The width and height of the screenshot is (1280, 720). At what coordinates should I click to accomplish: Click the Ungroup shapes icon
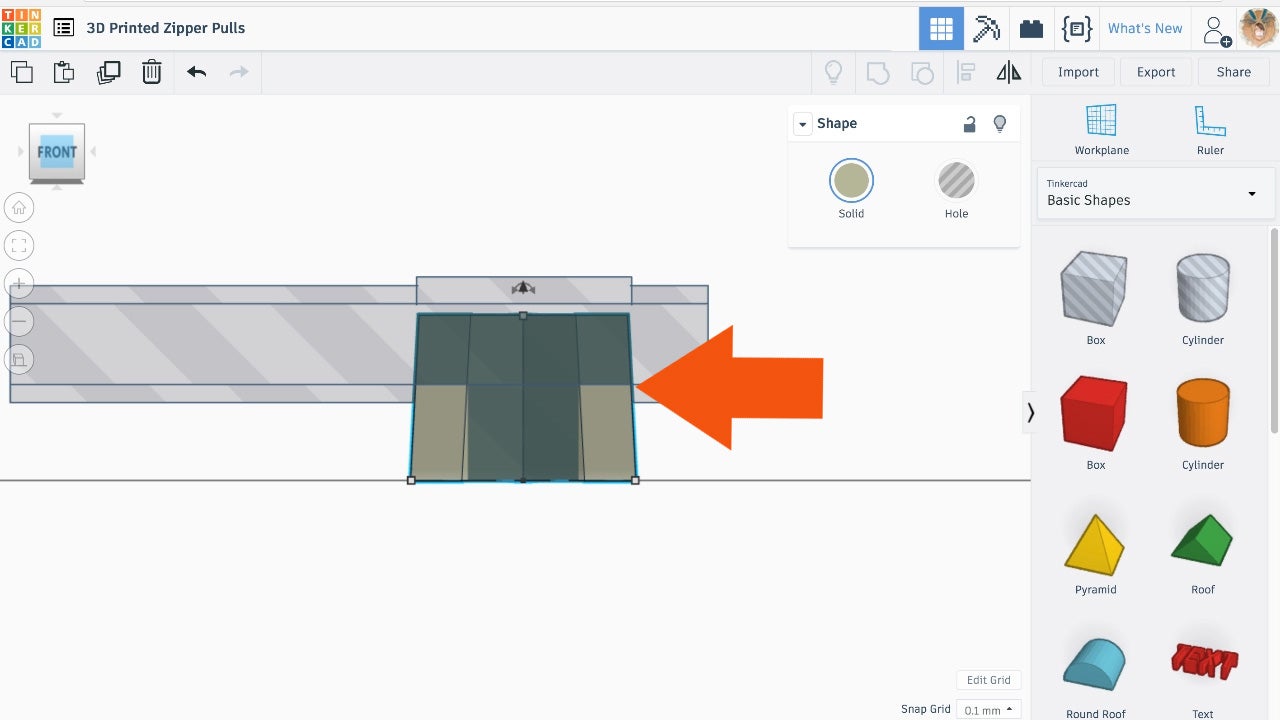(x=922, y=72)
